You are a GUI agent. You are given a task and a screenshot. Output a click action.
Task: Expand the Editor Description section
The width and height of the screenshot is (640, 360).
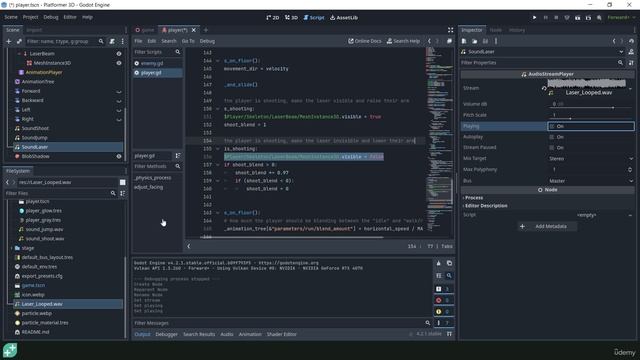coord(485,206)
